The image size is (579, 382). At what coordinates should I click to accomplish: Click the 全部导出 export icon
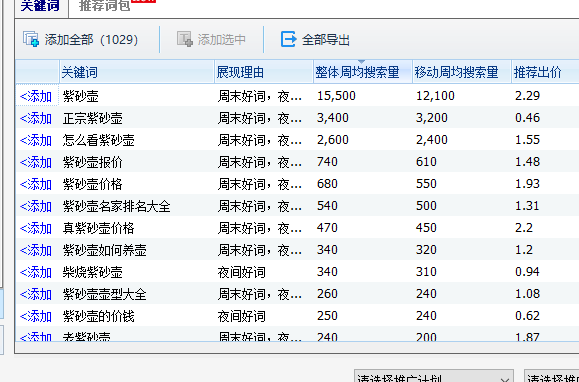click(x=288, y=39)
